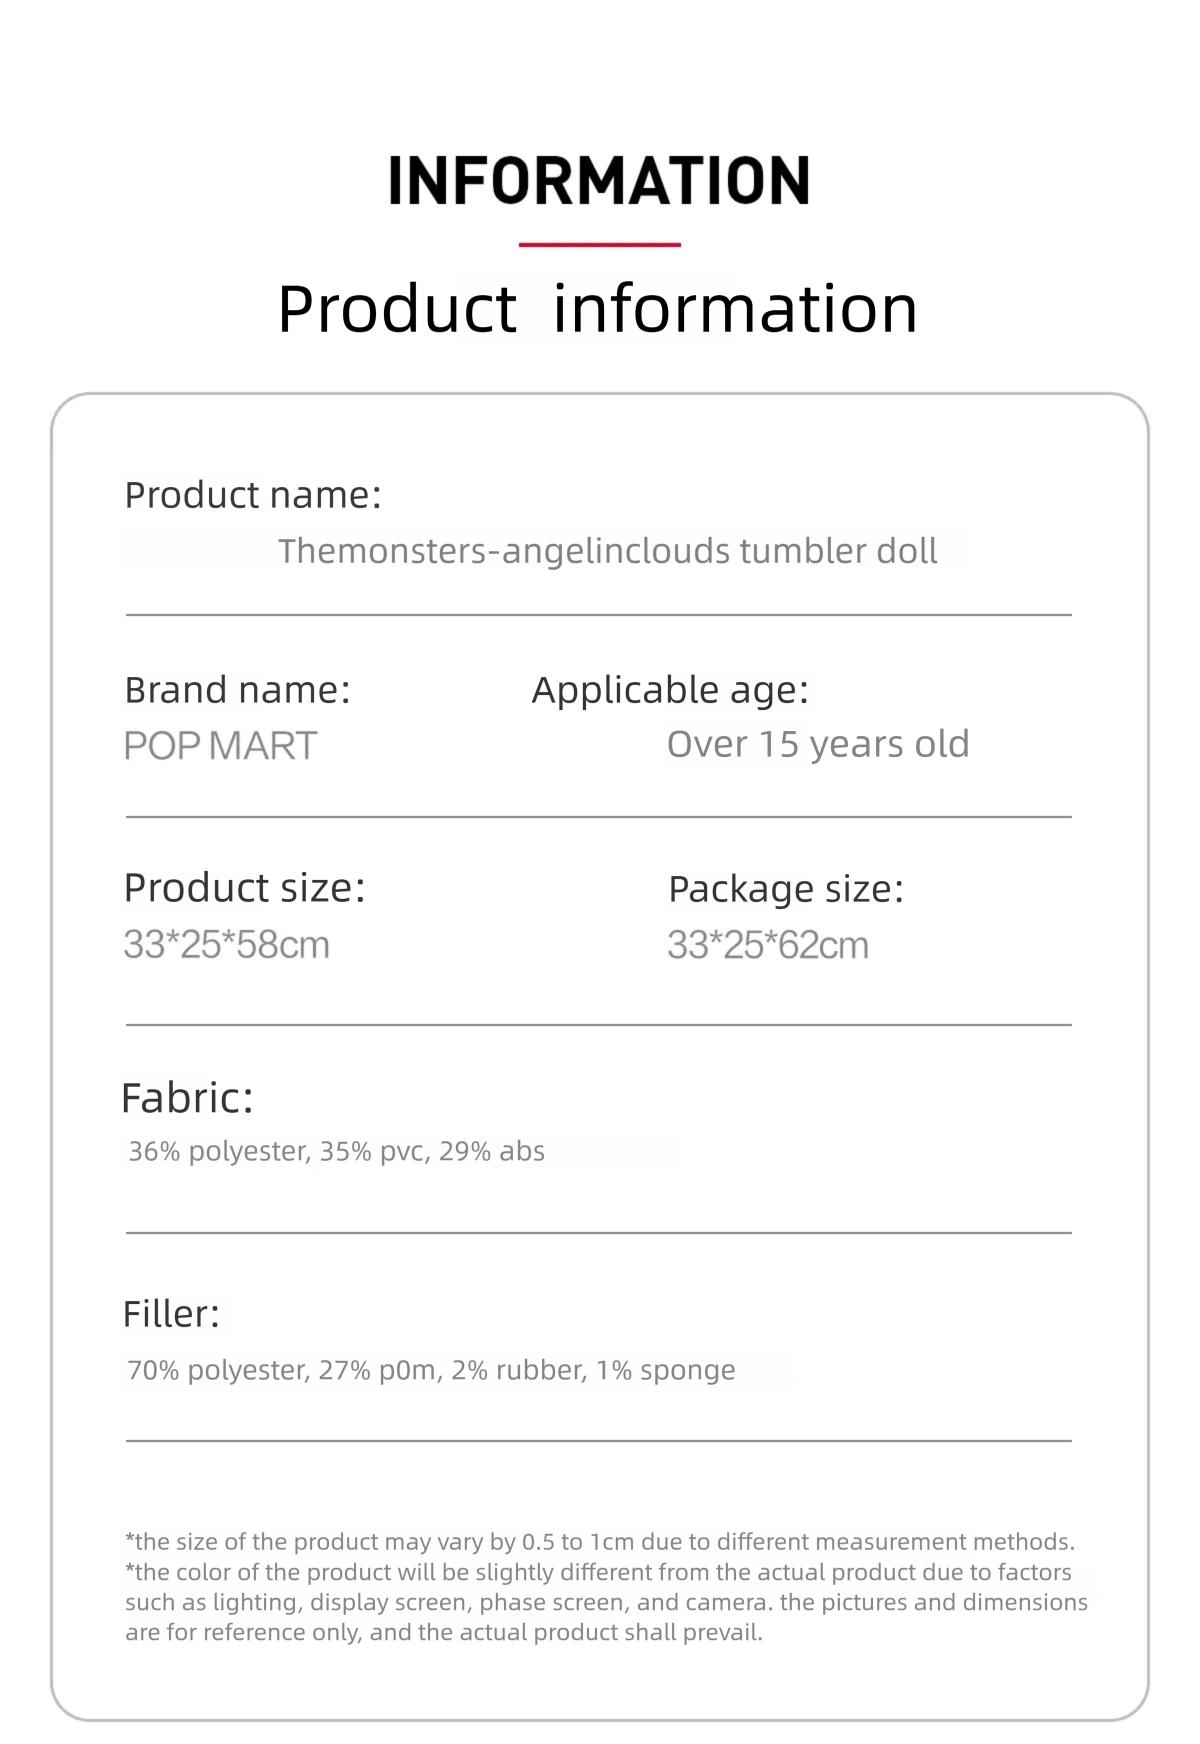Click the Fabric label
1200x1744 pixels.
(187, 1098)
